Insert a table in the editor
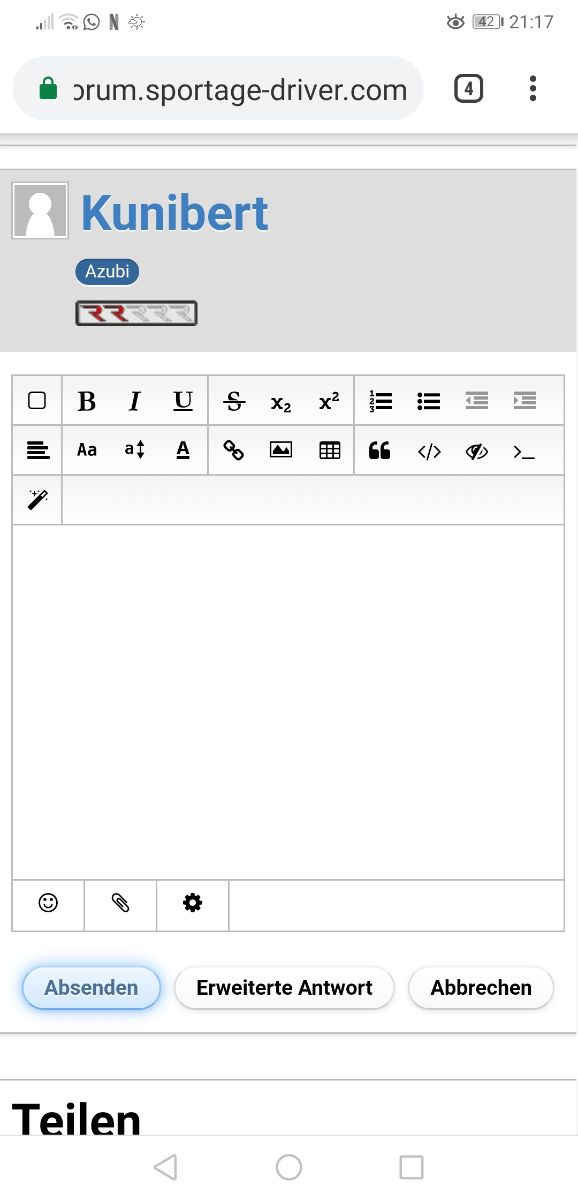Screen dimensions: 578x1200 point(330,450)
